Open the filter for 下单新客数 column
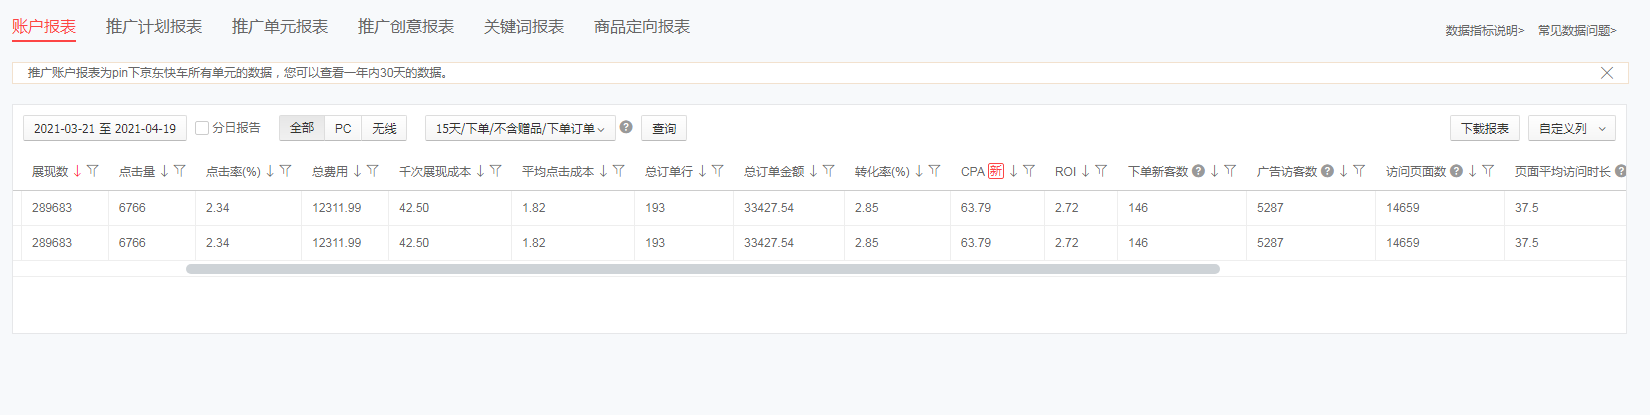Viewport: 1650px width, 415px height. coord(1230,171)
